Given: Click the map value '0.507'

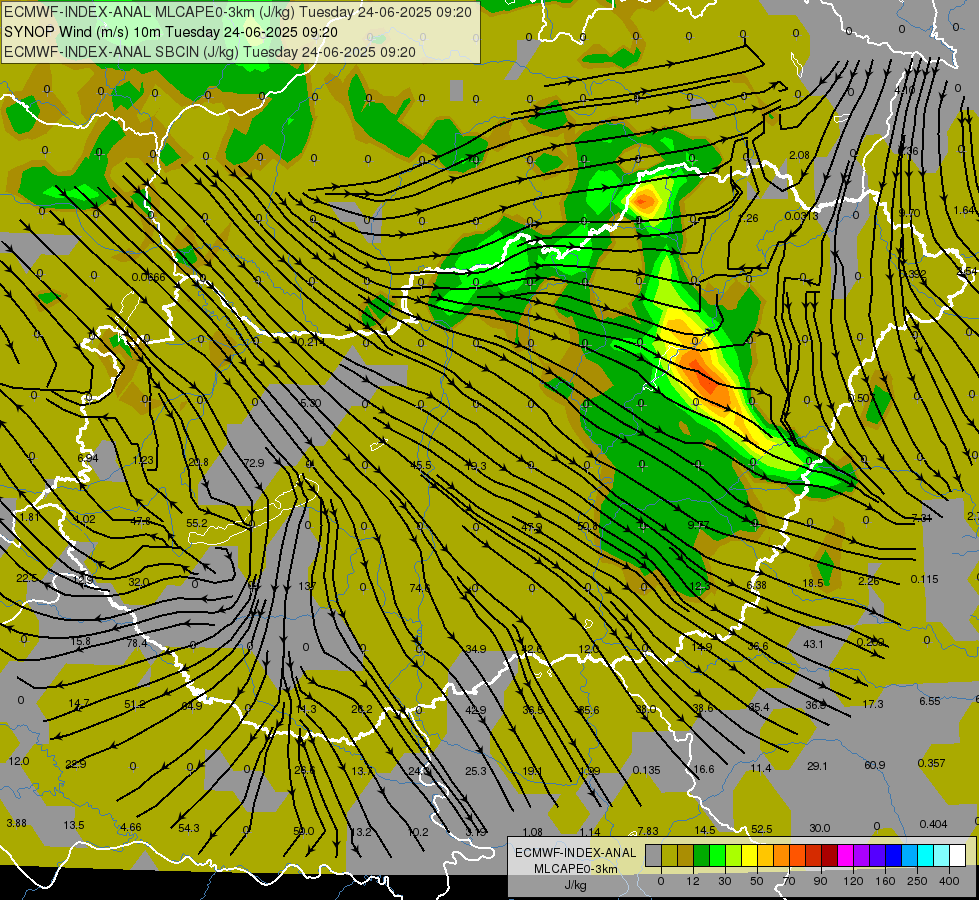Looking at the screenshot, I should coord(862,398).
